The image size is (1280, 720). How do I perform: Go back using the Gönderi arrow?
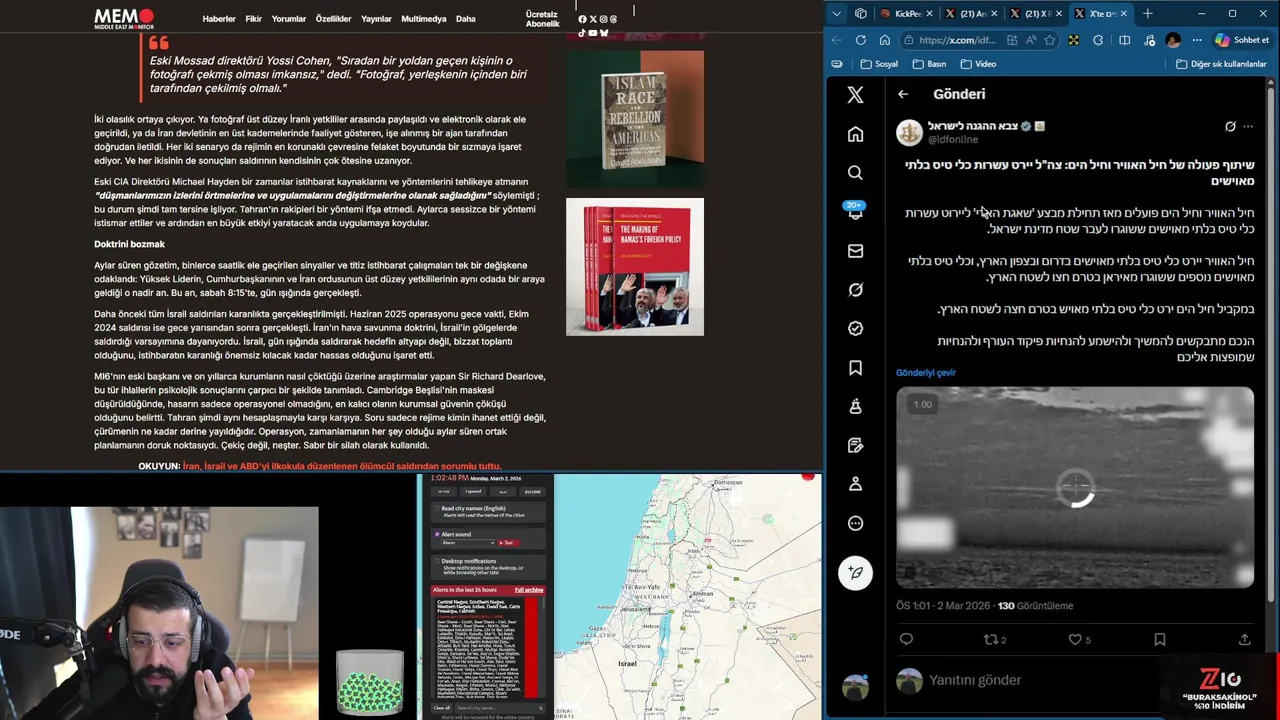pyautogui.click(x=903, y=94)
